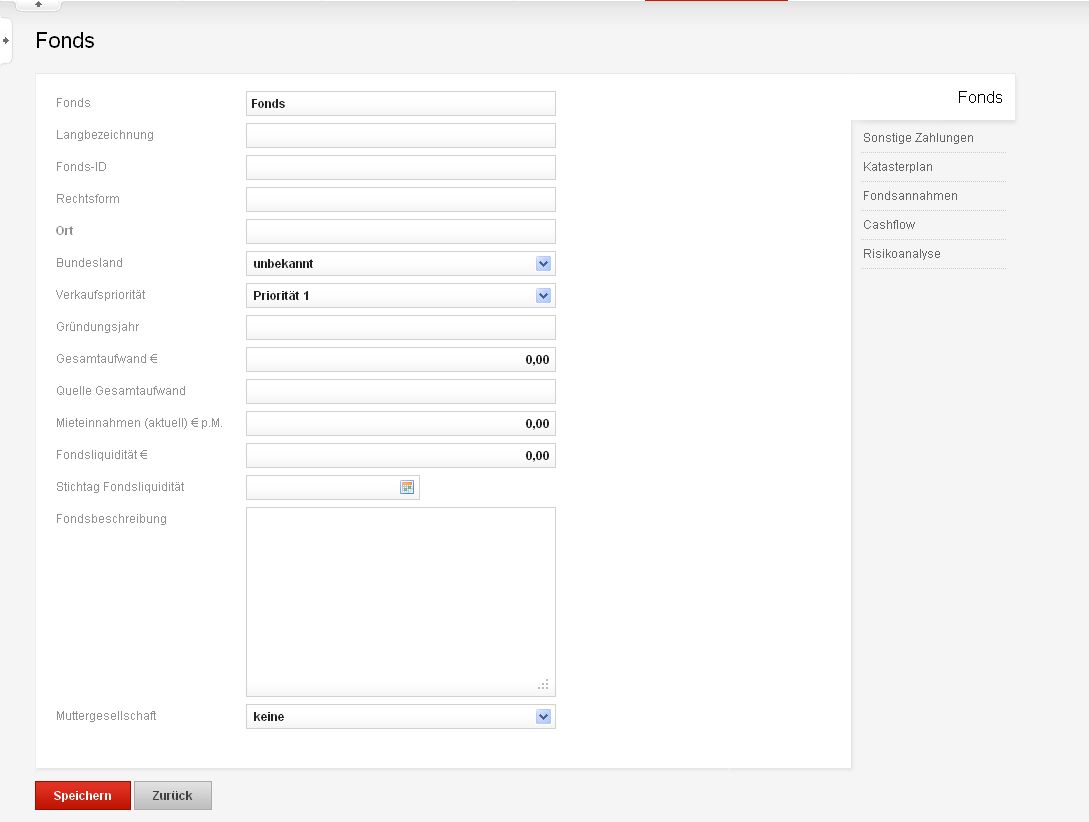Image resolution: width=1089 pixels, height=822 pixels.
Task: Open the Stichtag Fondsliquidität calendar picker icon
Action: (x=407, y=487)
